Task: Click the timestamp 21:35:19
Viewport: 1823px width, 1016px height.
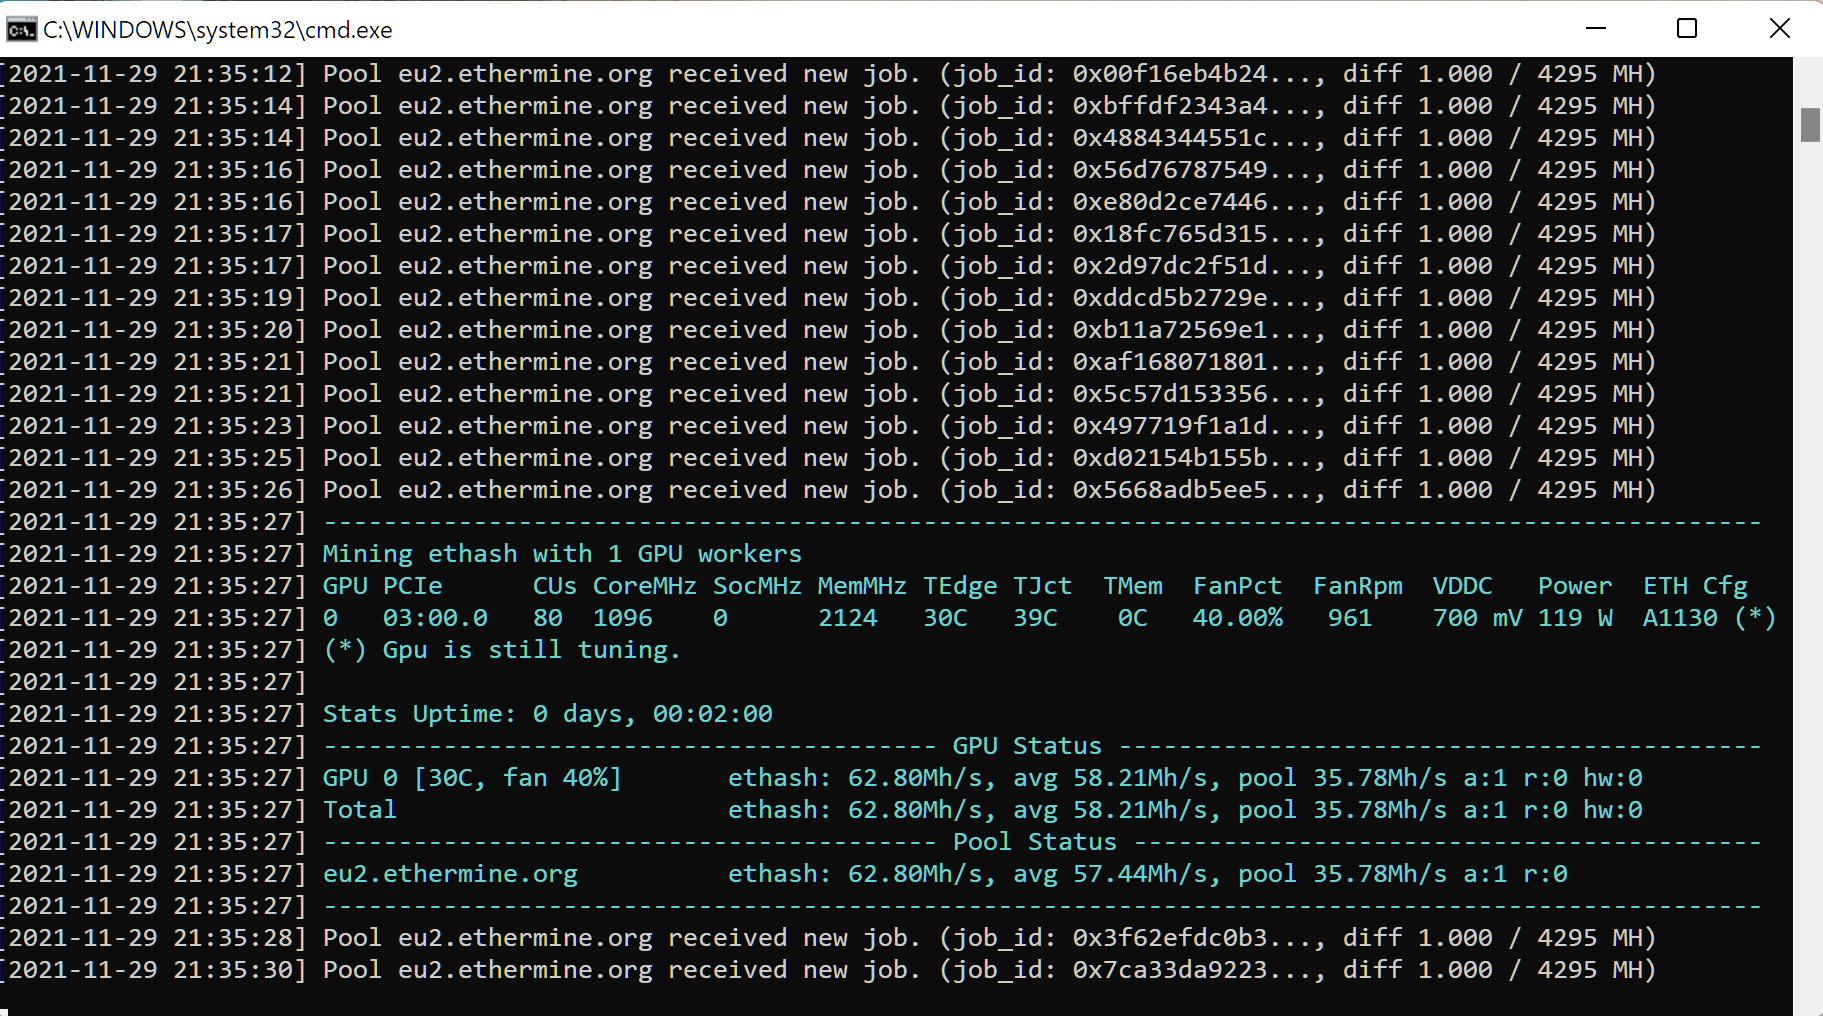Action: pyautogui.click(x=233, y=298)
